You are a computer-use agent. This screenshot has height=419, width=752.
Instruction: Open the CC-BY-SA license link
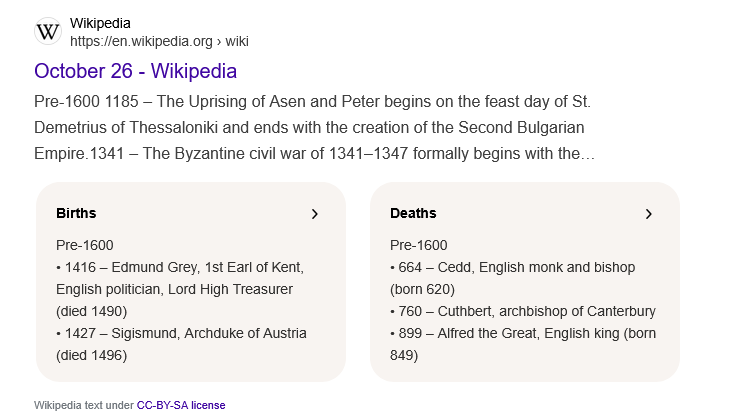(180, 405)
